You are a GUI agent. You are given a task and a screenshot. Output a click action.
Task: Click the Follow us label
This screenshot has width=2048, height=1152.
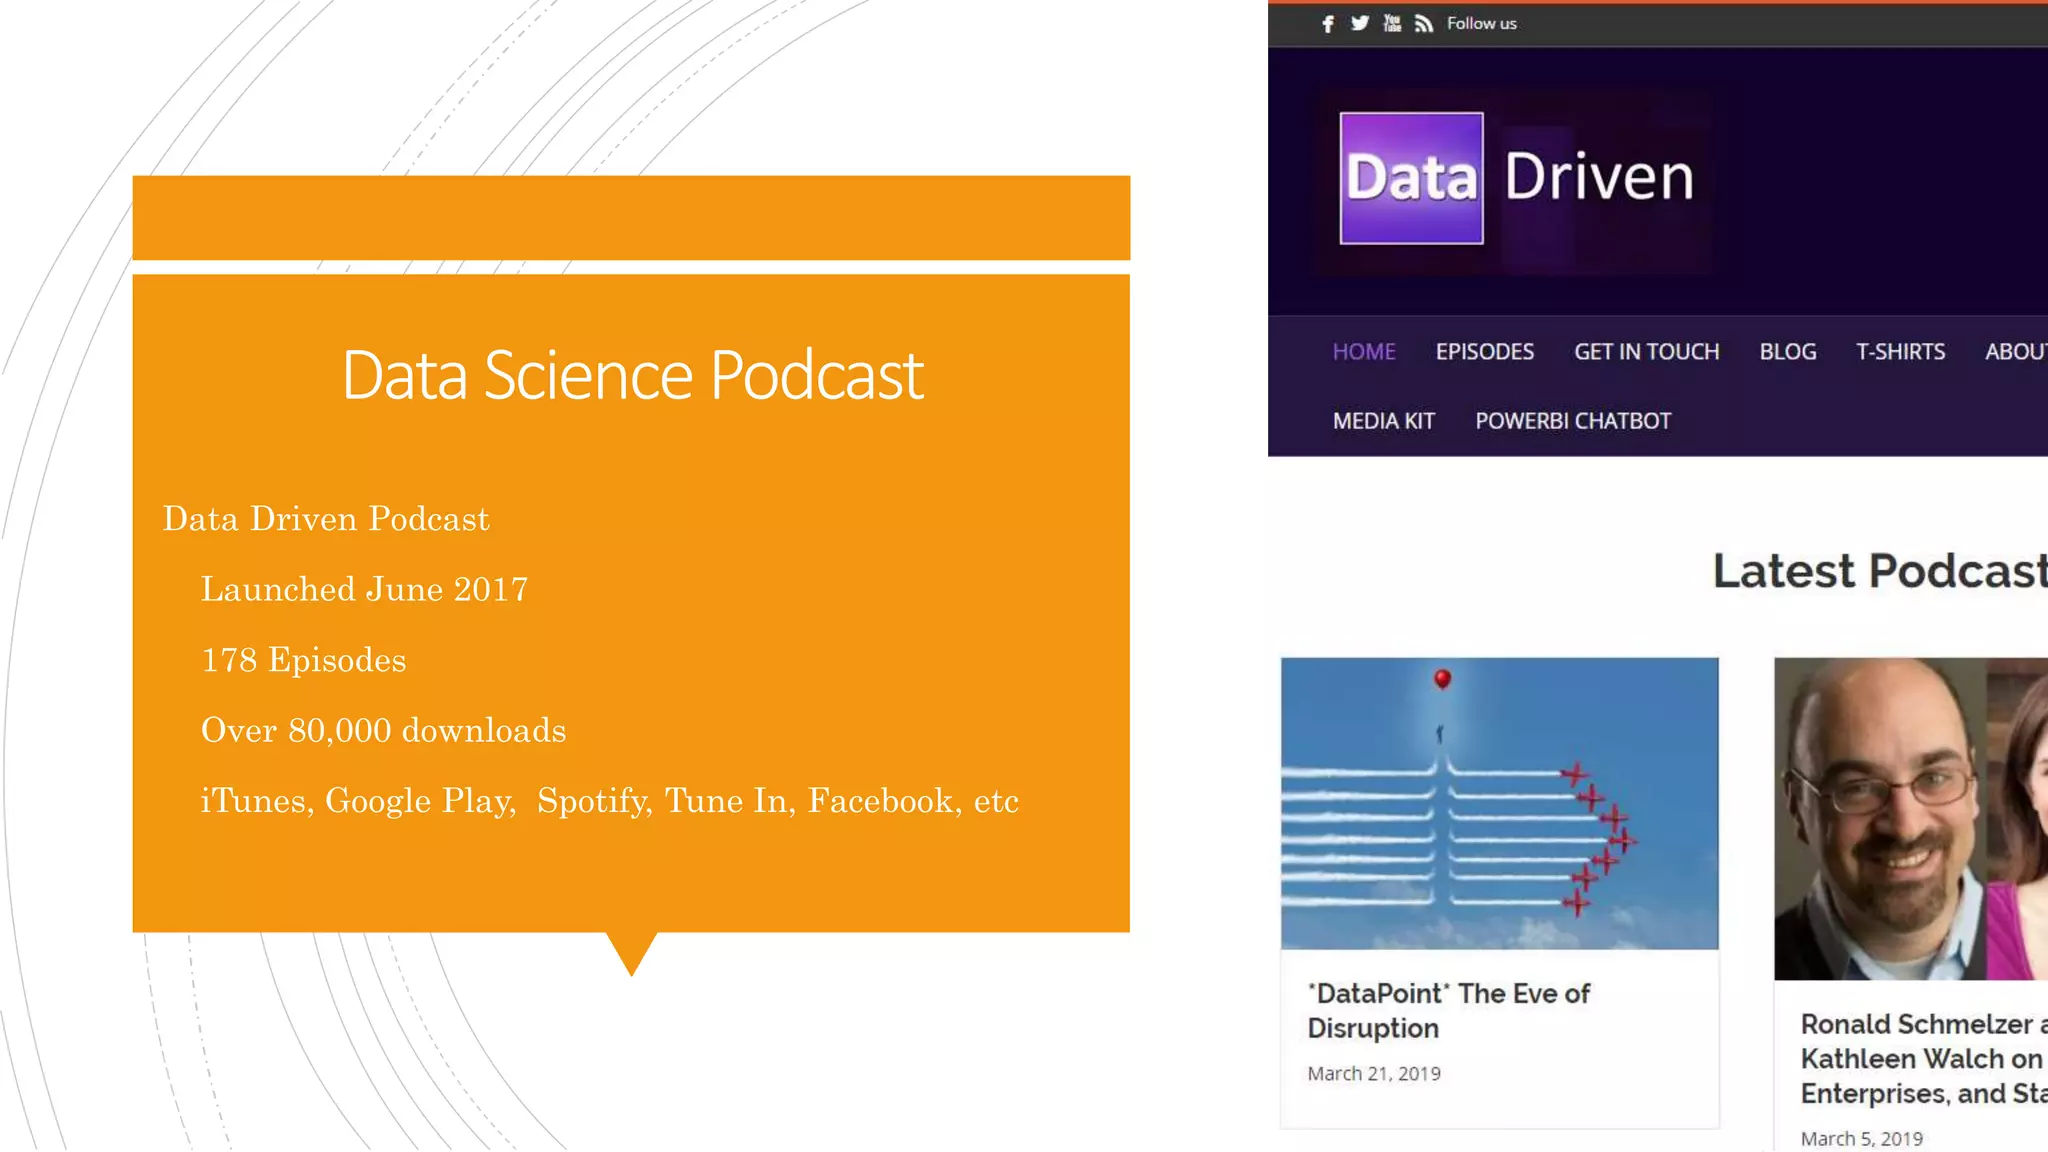tap(1481, 23)
